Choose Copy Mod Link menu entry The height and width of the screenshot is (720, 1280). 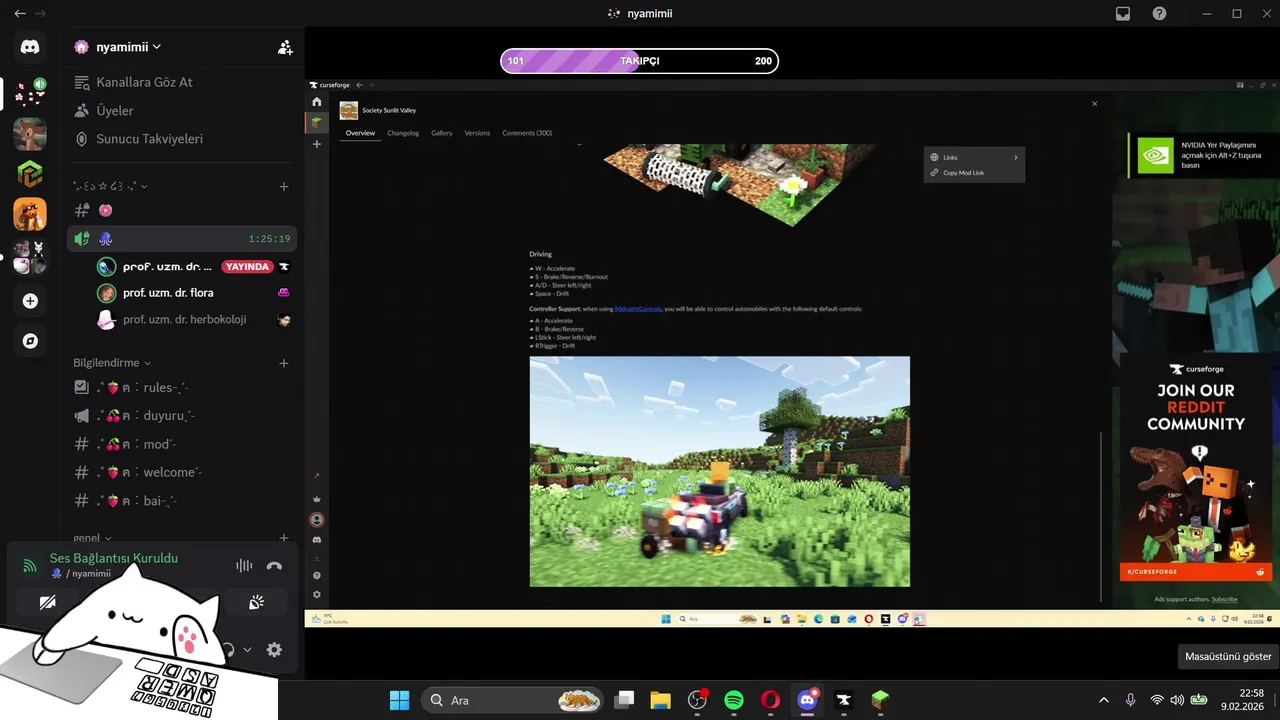tap(974, 173)
